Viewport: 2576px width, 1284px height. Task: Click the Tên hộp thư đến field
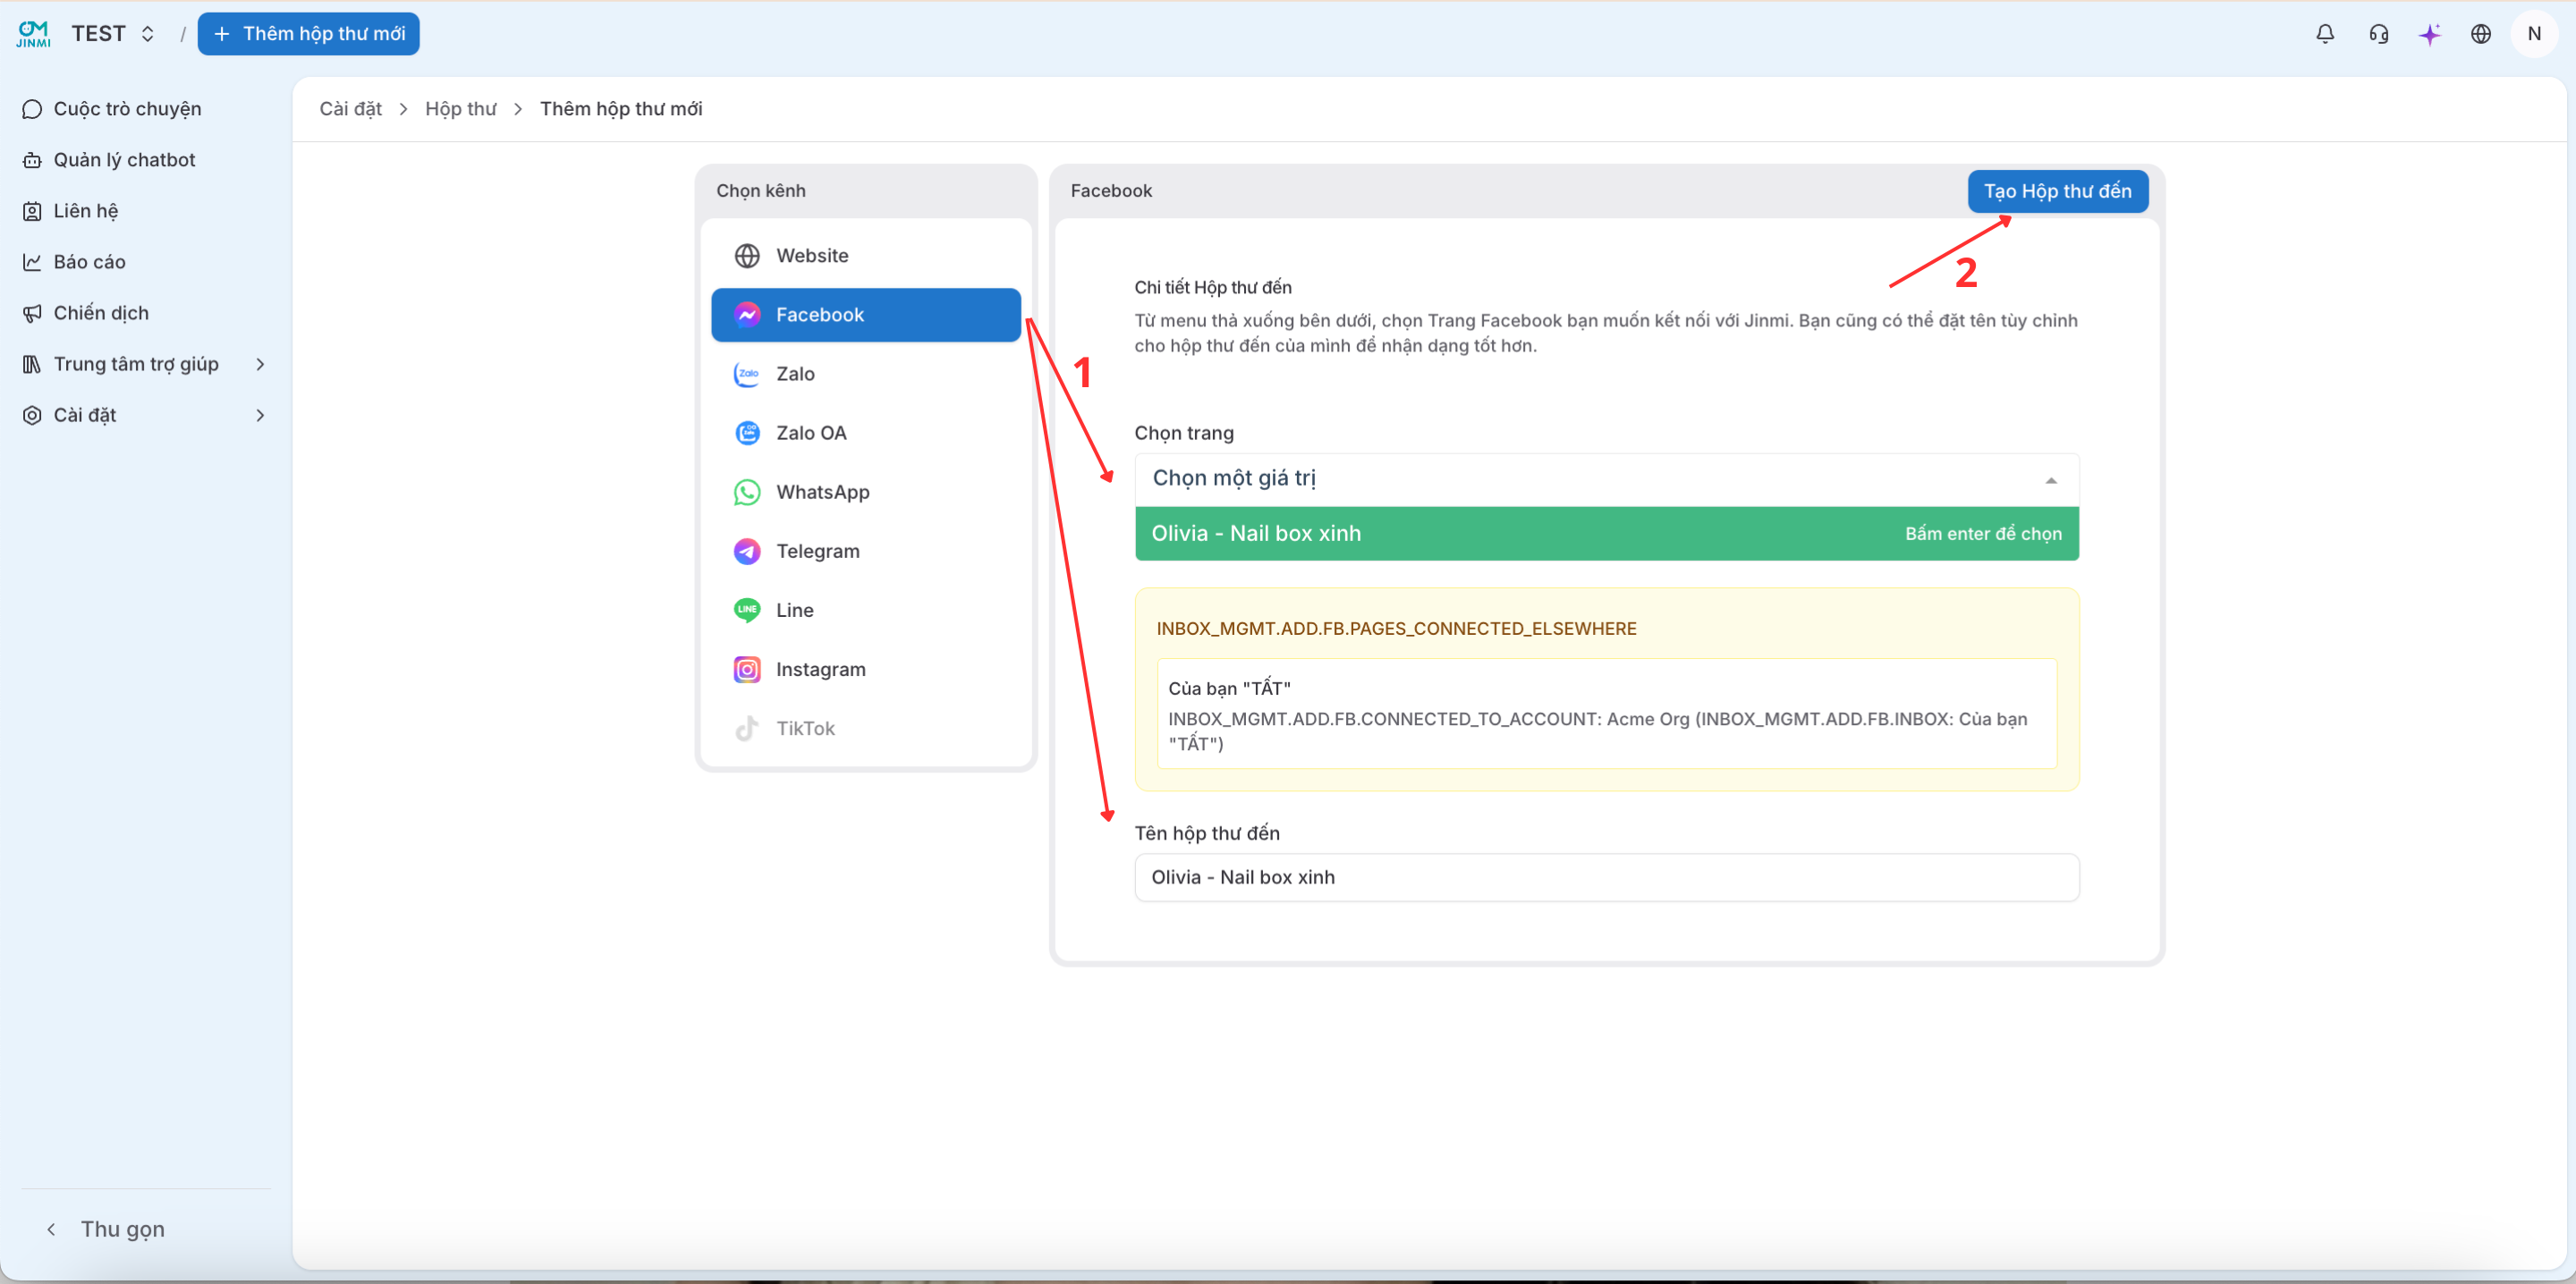pos(1606,877)
